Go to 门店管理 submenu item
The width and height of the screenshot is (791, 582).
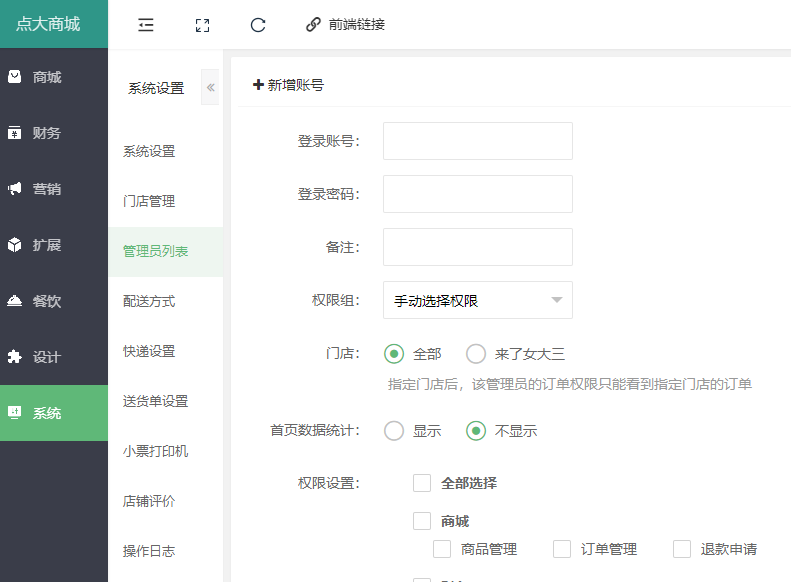(149, 201)
